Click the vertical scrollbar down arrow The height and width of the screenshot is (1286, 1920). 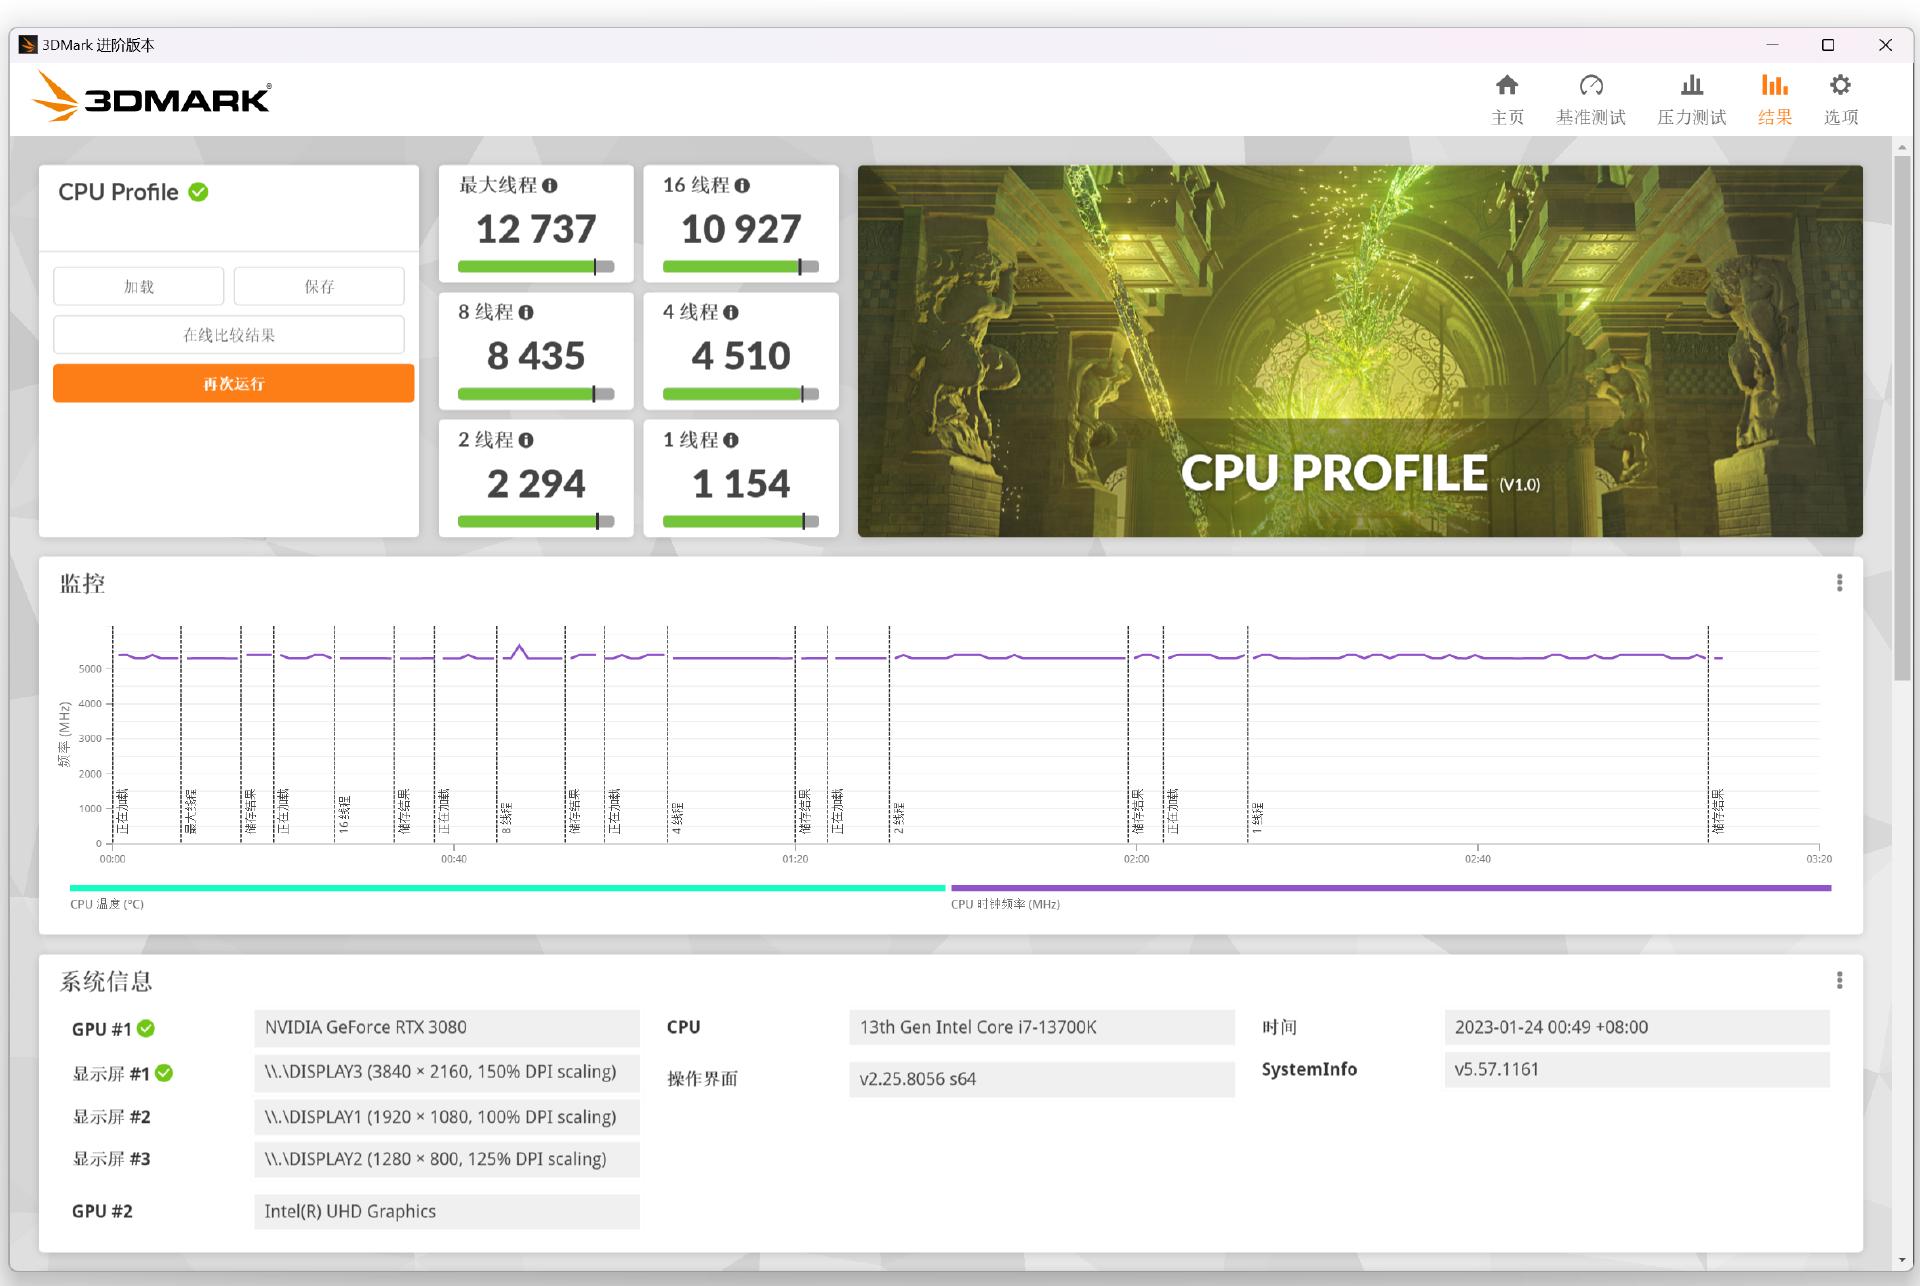click(1901, 1260)
